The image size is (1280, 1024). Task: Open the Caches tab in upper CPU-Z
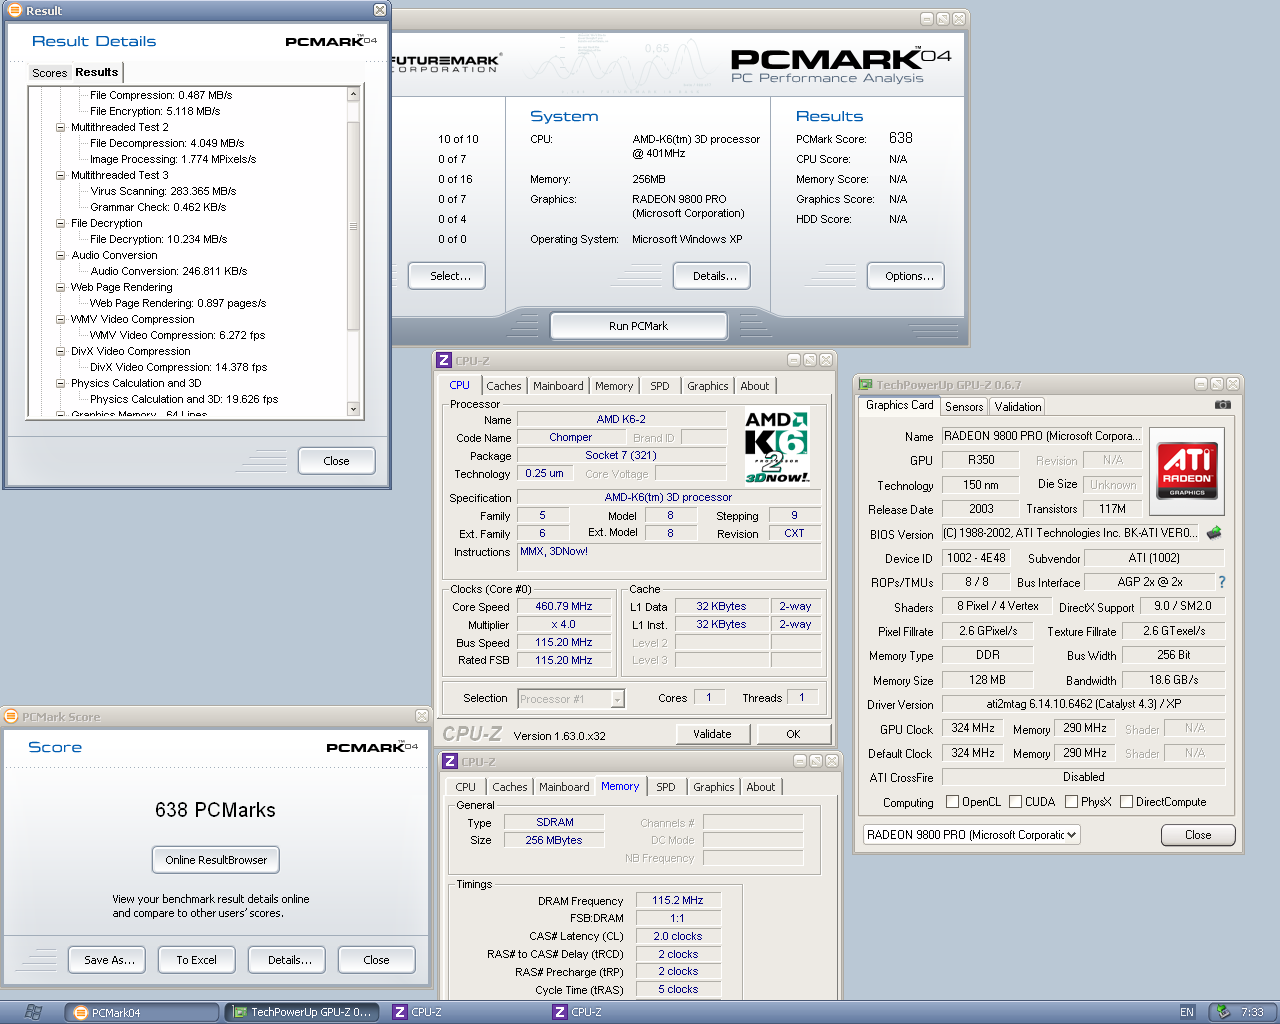[x=504, y=386]
